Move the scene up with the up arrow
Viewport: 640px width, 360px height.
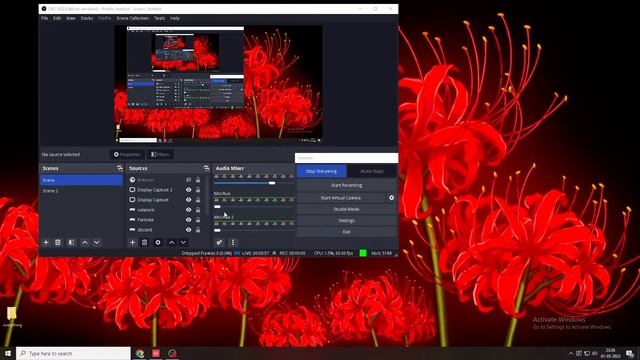tap(85, 242)
